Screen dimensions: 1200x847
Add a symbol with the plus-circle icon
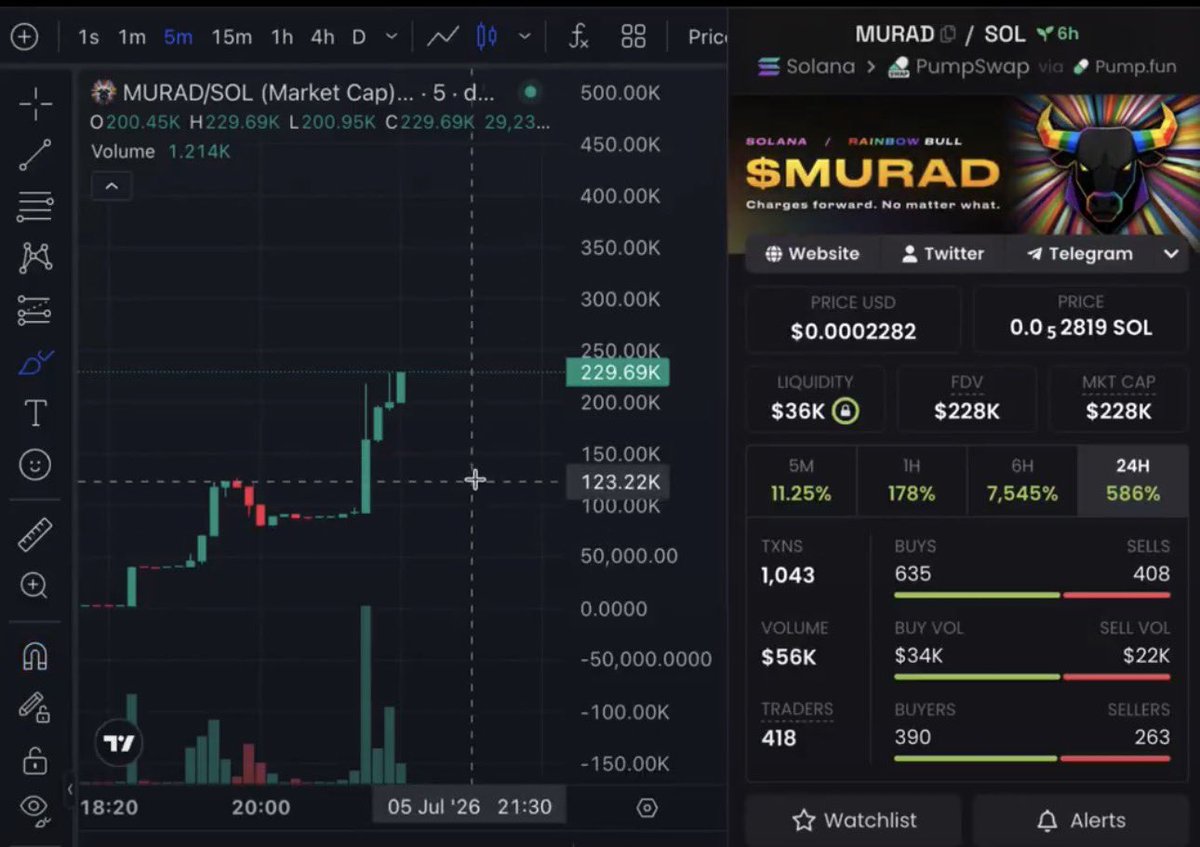coord(23,37)
